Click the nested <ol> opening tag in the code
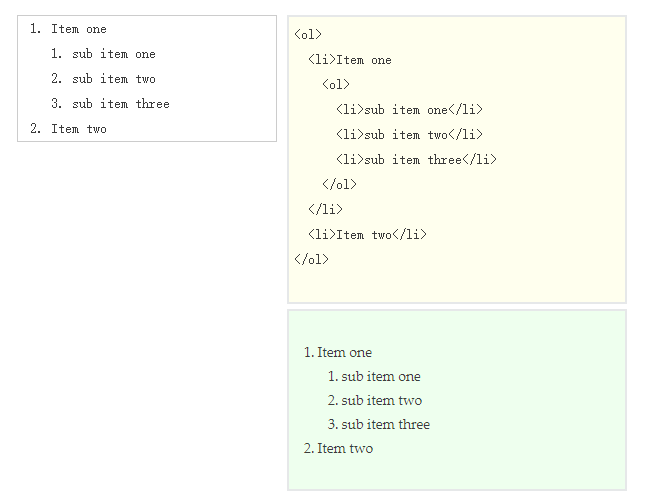The width and height of the screenshot is (645, 503). point(336,85)
